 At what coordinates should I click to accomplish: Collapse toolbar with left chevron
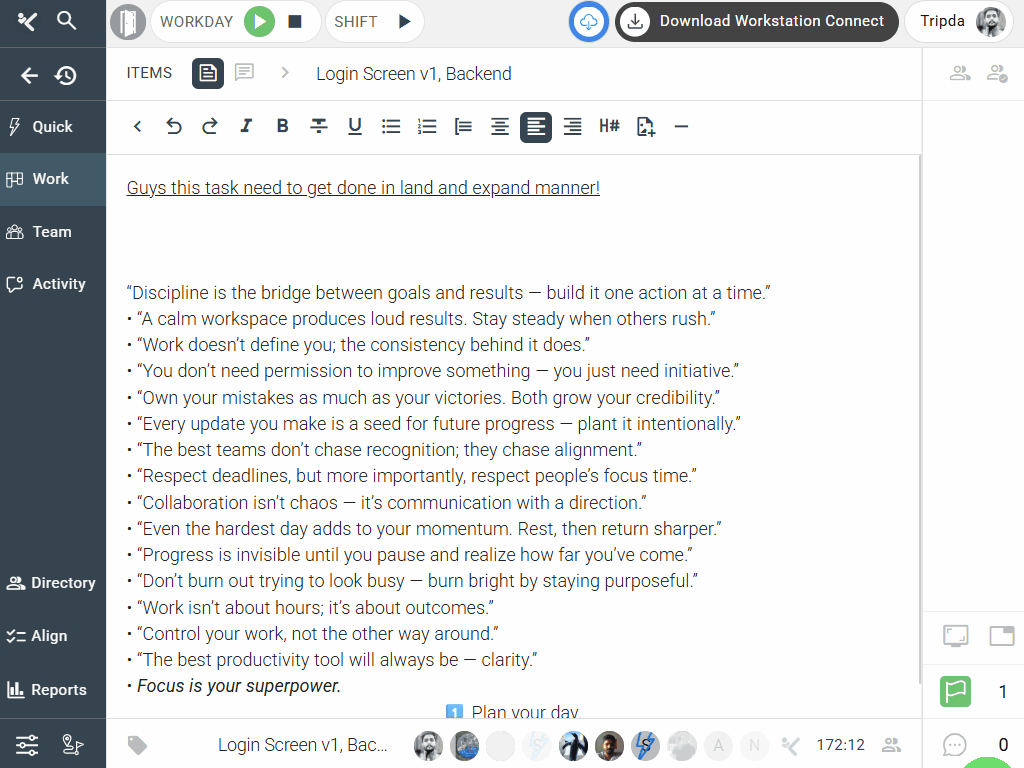[x=137, y=126]
